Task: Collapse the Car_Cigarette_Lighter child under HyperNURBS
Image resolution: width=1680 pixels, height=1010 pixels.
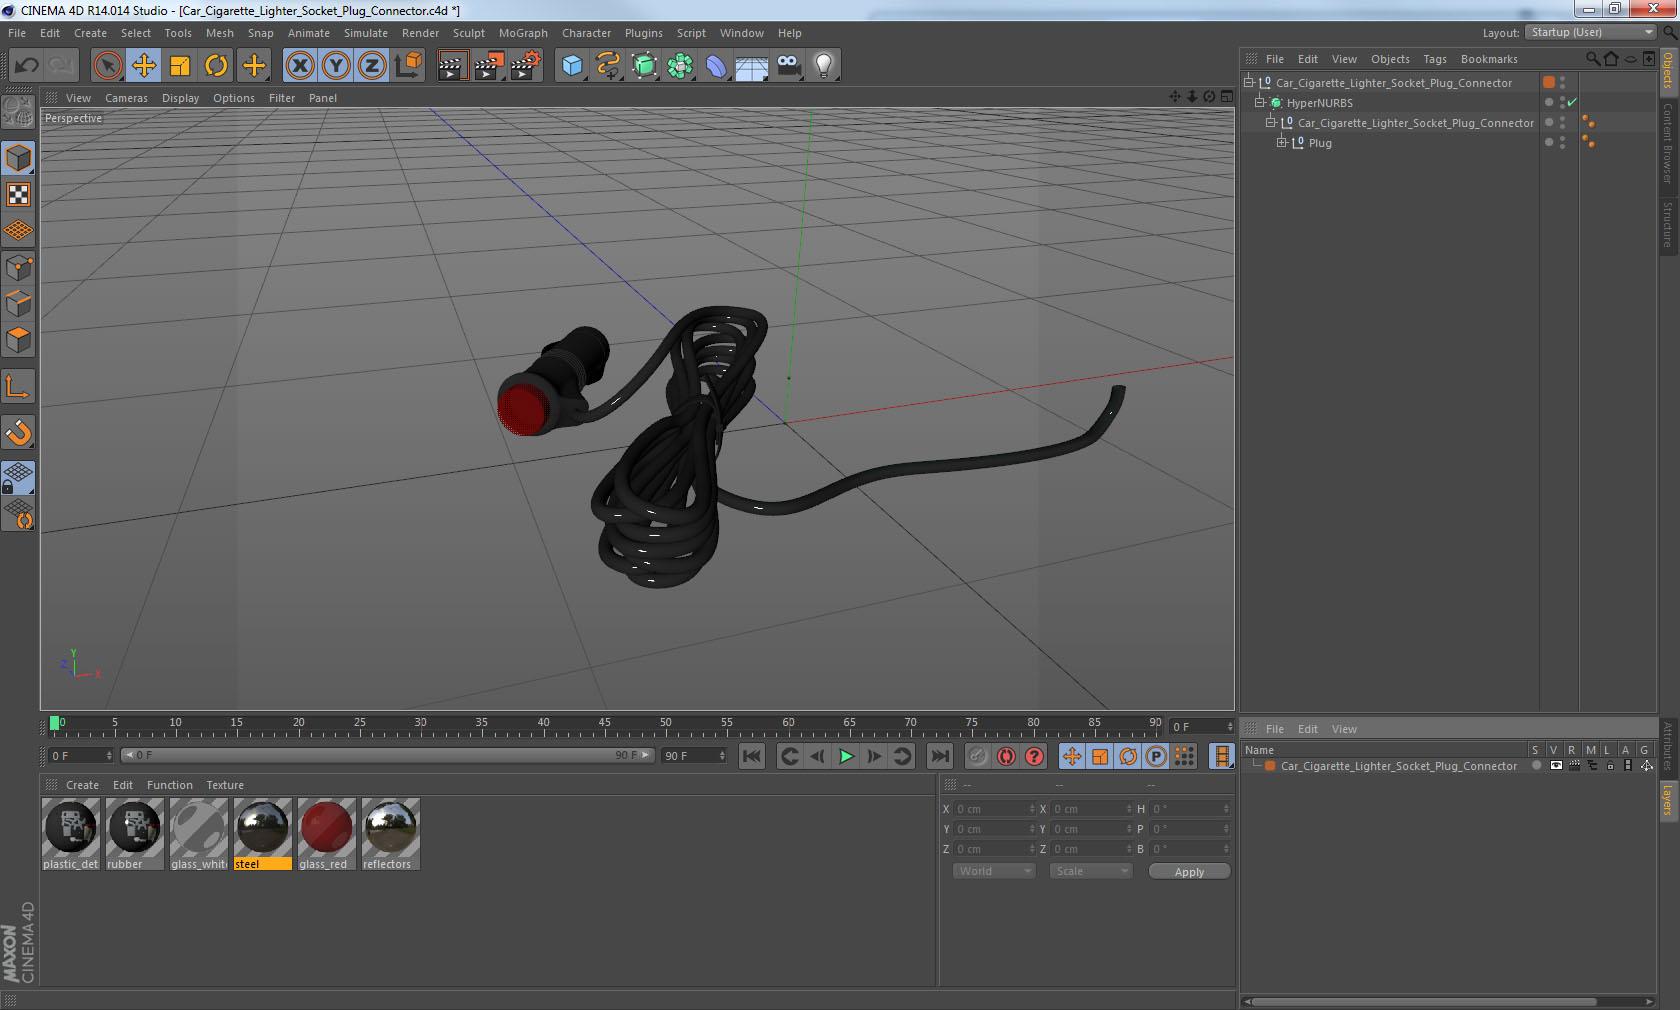Action: 1271,123
